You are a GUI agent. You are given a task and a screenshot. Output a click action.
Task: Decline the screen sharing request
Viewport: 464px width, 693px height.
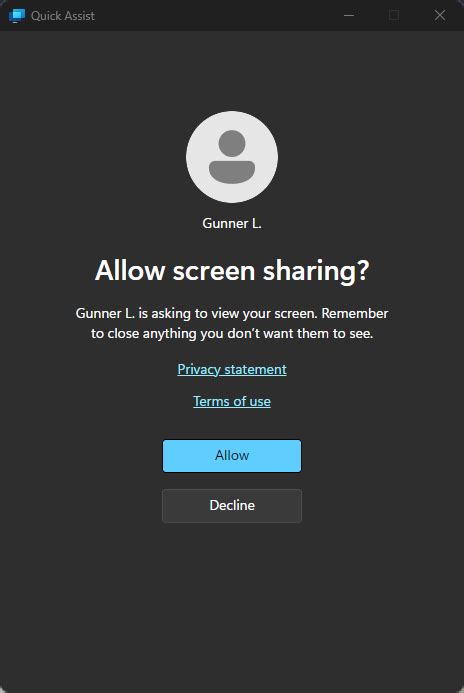[232, 506]
